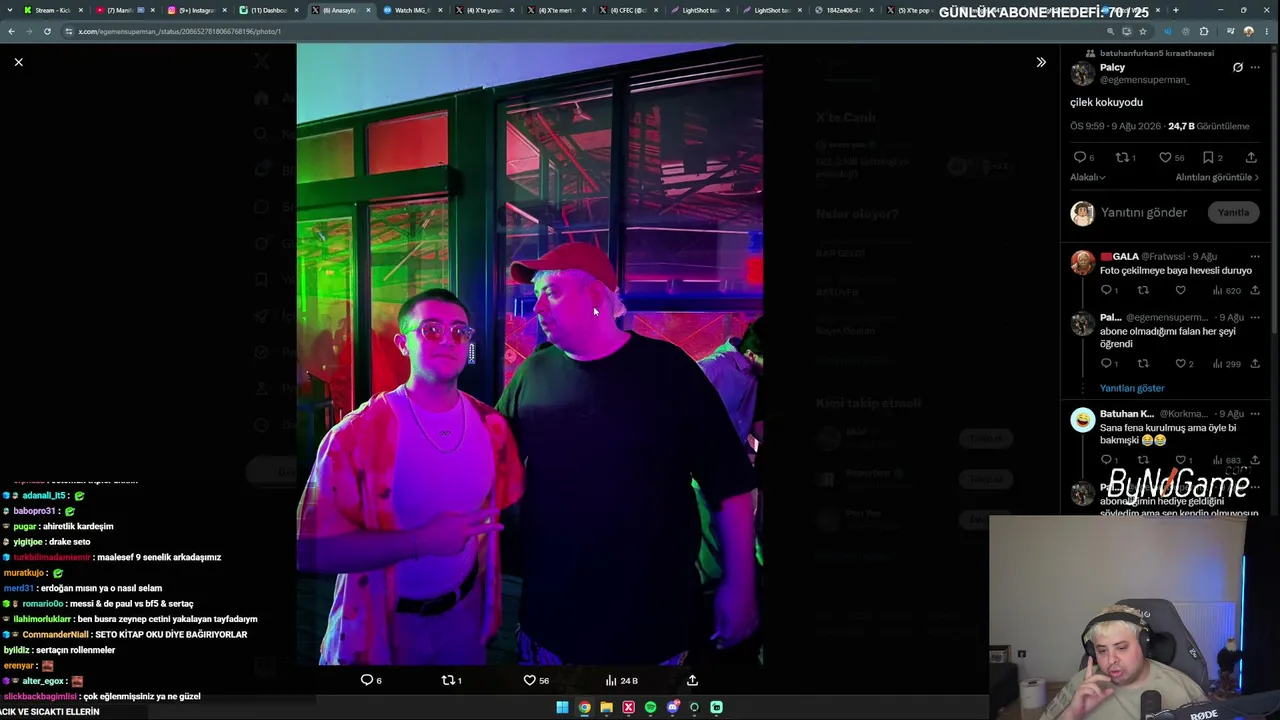
Task: Collapse the side panel with the double-chevron icon
Action: (1041, 62)
